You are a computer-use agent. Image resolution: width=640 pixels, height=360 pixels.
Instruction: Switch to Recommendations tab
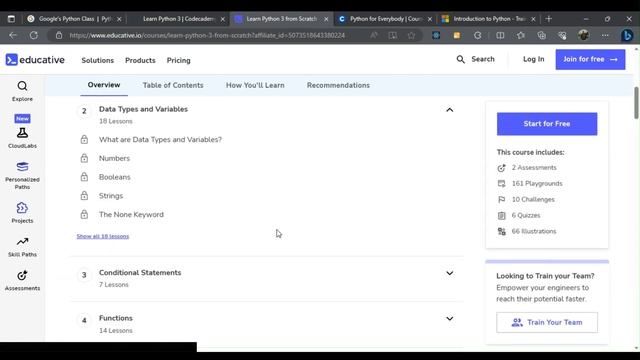[x=338, y=85]
